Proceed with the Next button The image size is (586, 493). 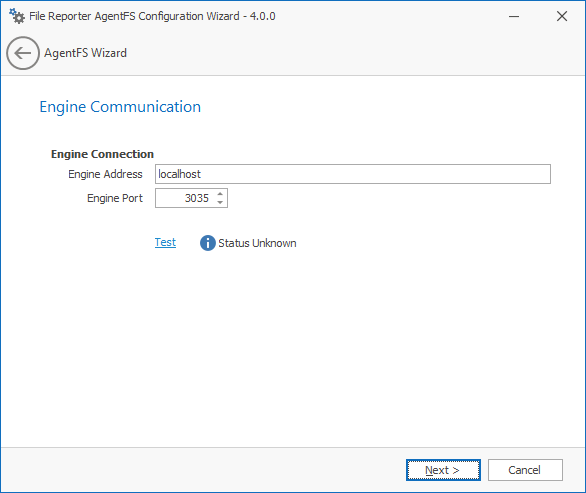click(x=443, y=470)
